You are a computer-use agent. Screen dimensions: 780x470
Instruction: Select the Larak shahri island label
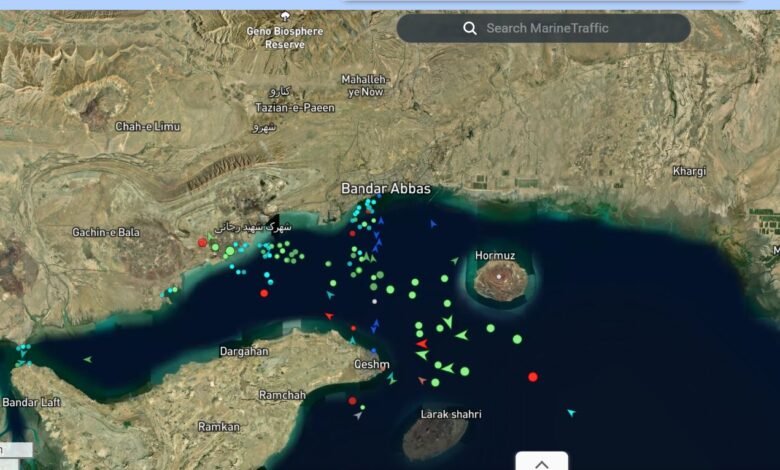(450, 414)
